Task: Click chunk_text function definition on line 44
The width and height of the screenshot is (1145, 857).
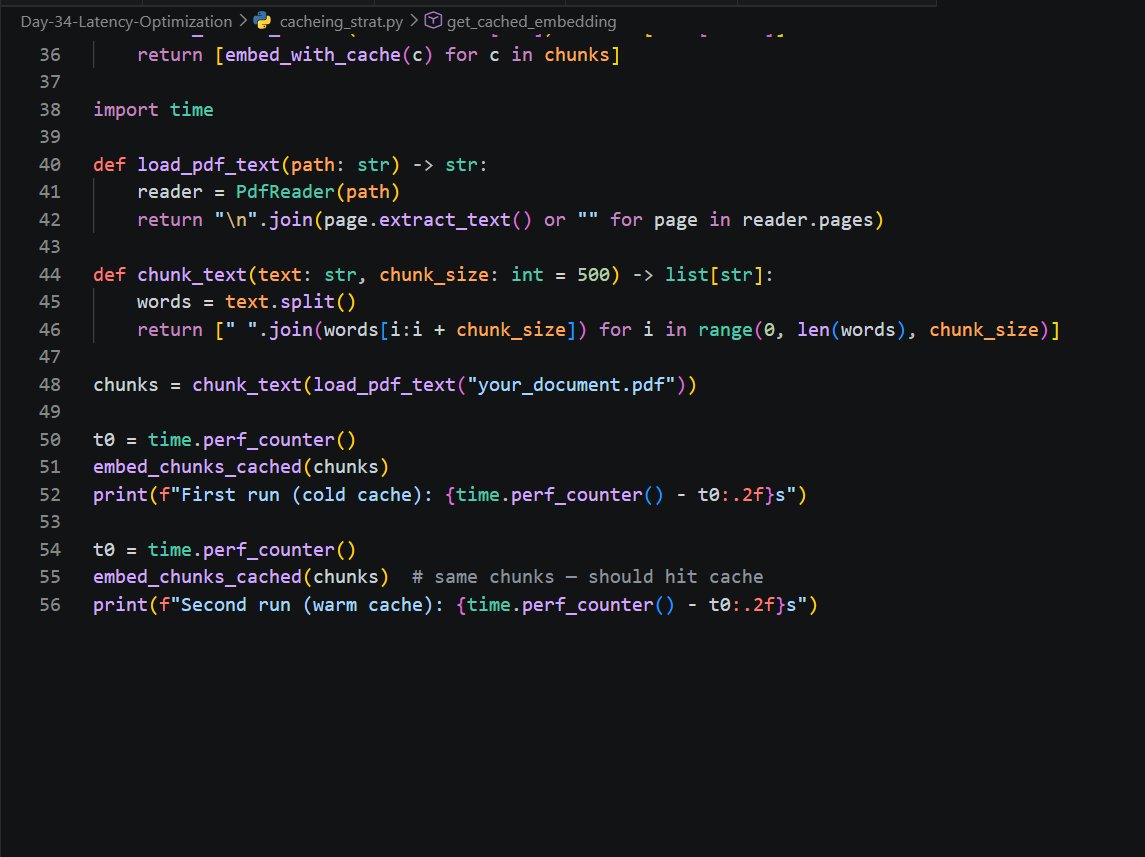Action: [192, 275]
